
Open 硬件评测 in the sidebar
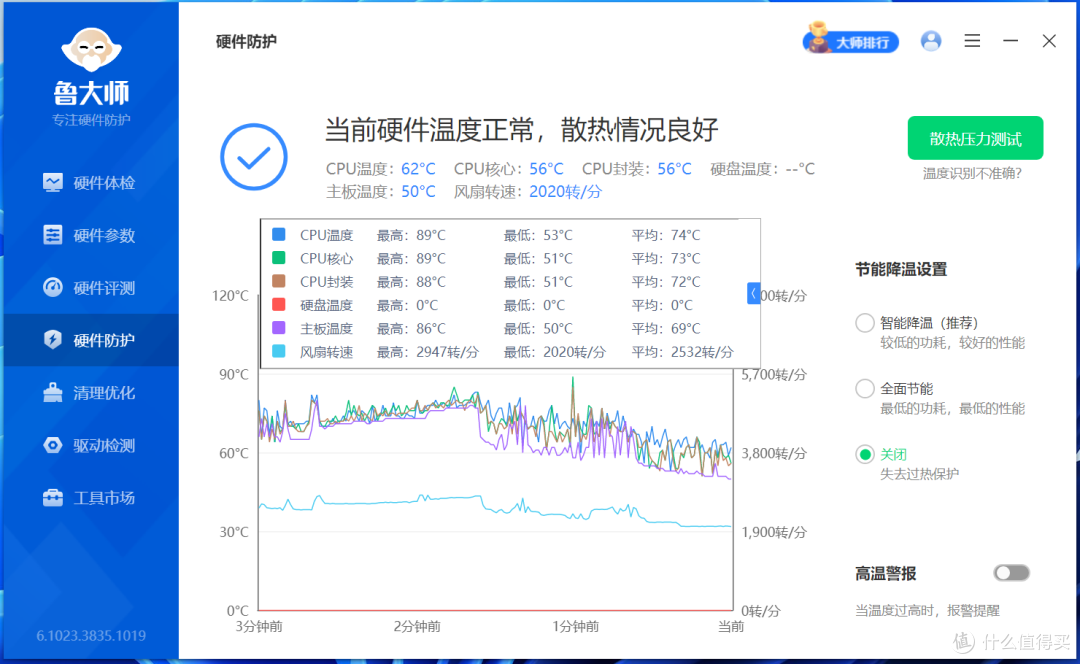tap(91, 287)
